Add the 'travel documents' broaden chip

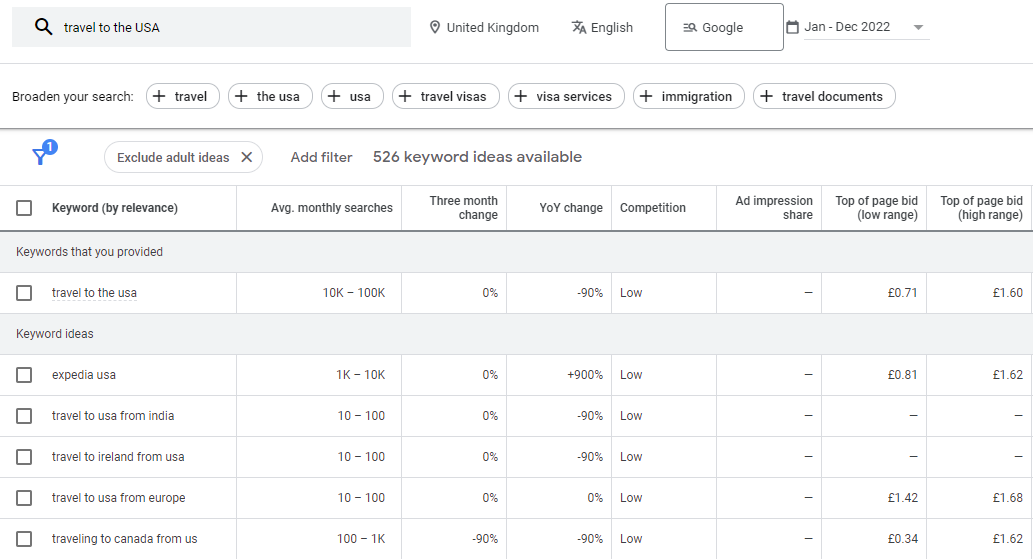823,96
